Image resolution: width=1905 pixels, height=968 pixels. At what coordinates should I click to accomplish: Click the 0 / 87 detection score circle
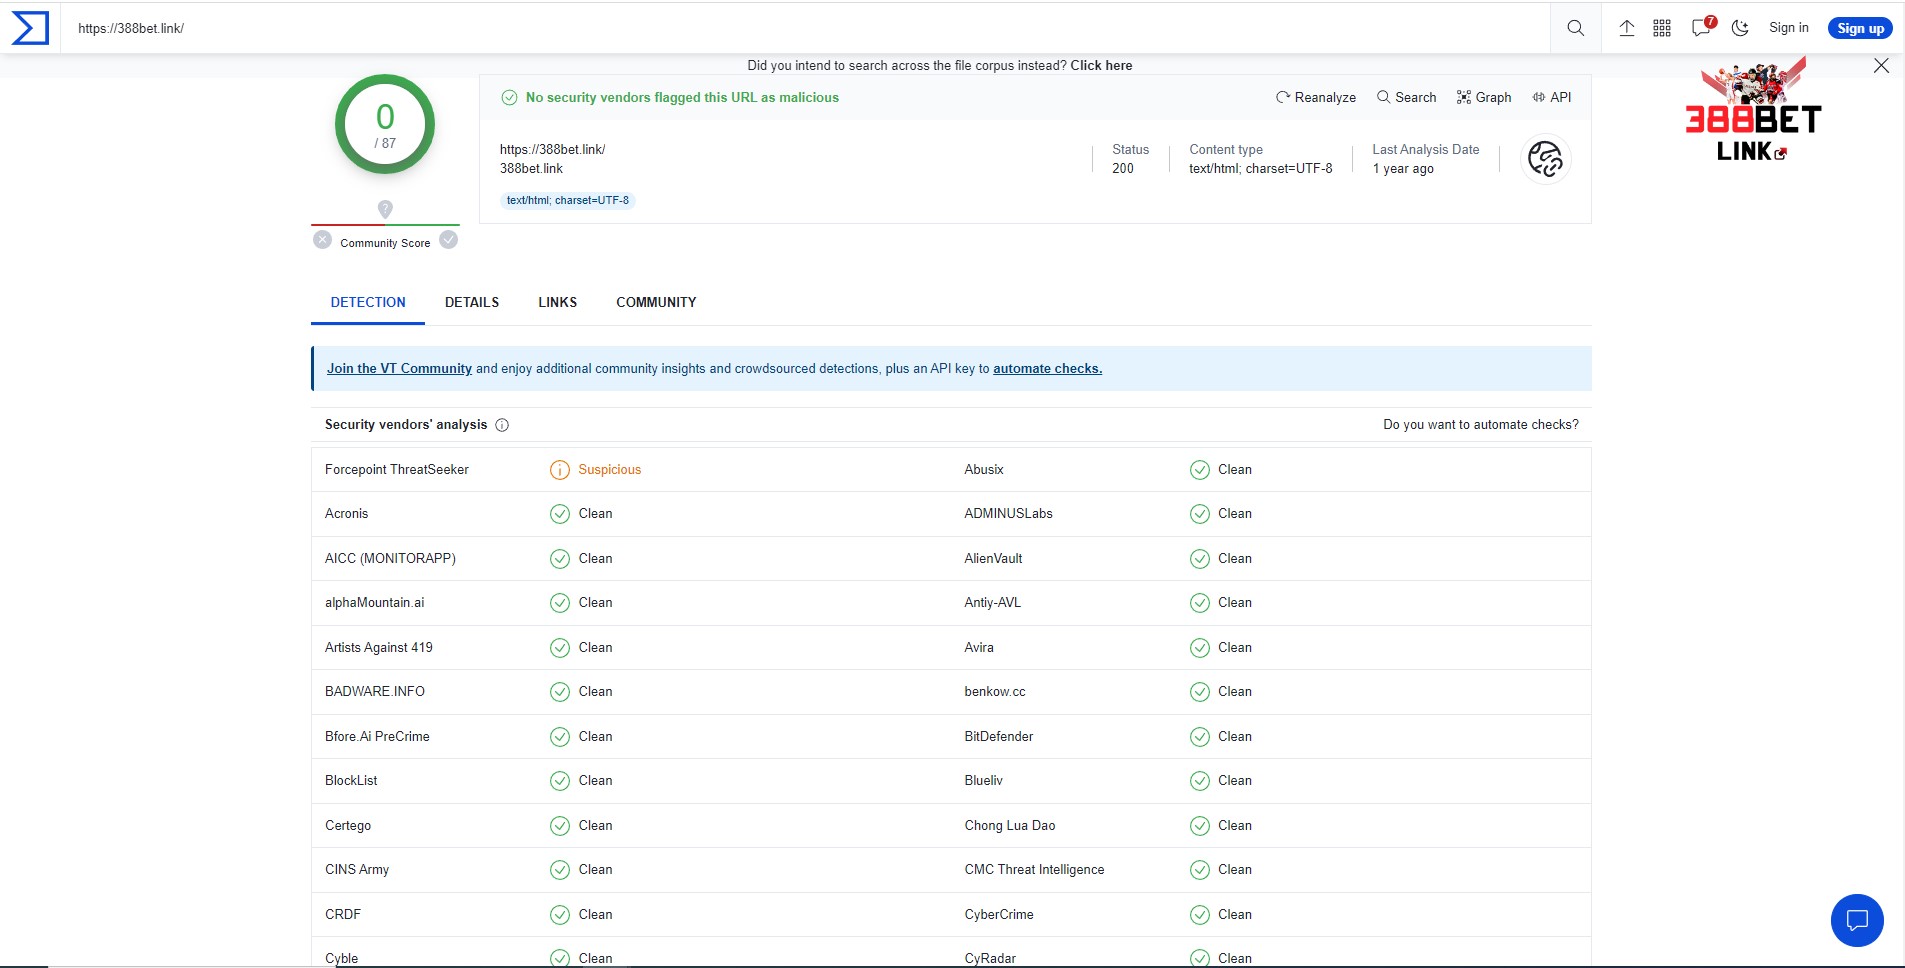385,124
